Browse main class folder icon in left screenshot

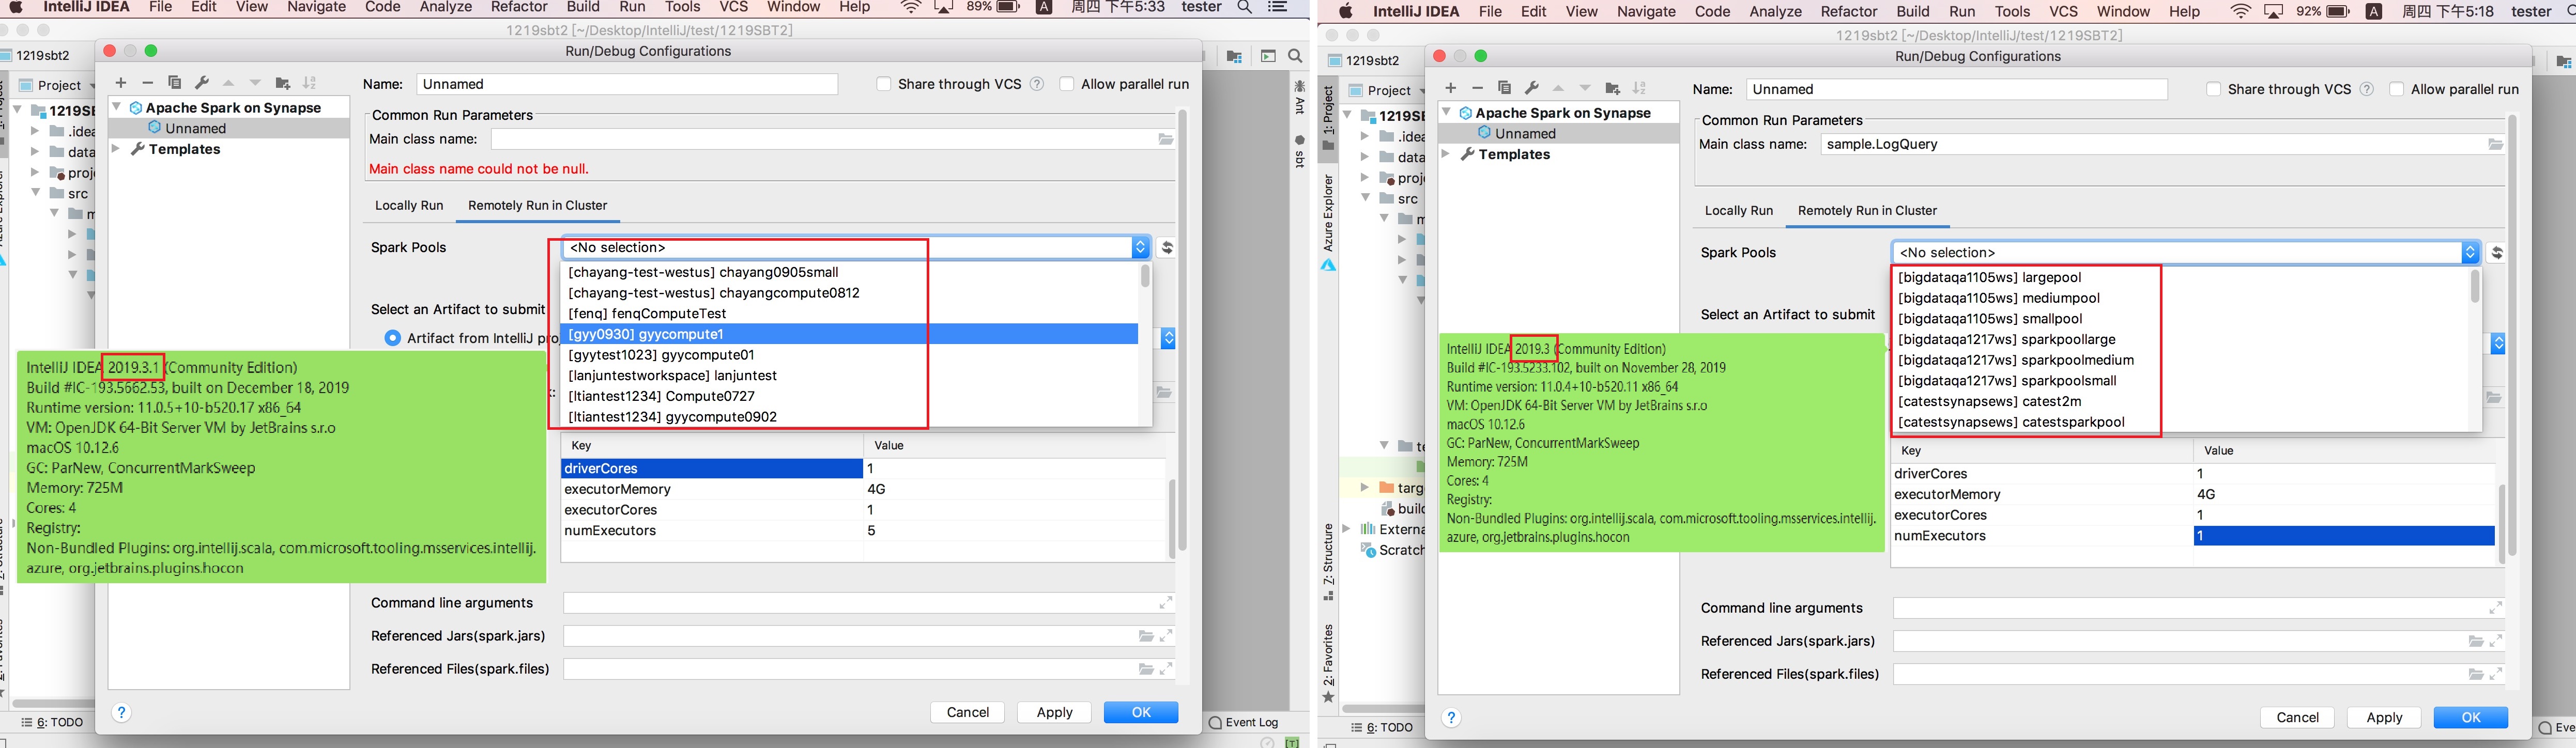1166,139
